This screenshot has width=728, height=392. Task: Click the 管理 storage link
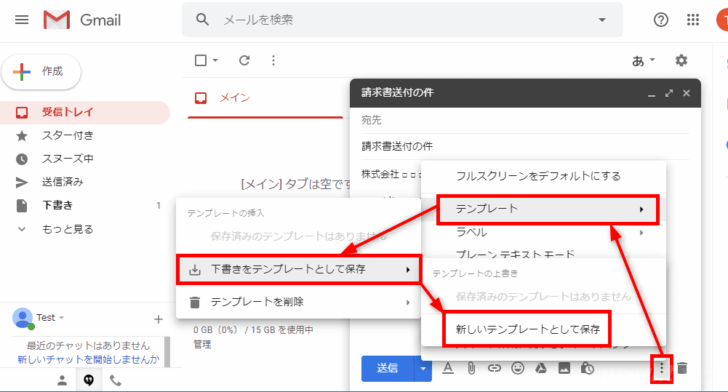coord(202,344)
